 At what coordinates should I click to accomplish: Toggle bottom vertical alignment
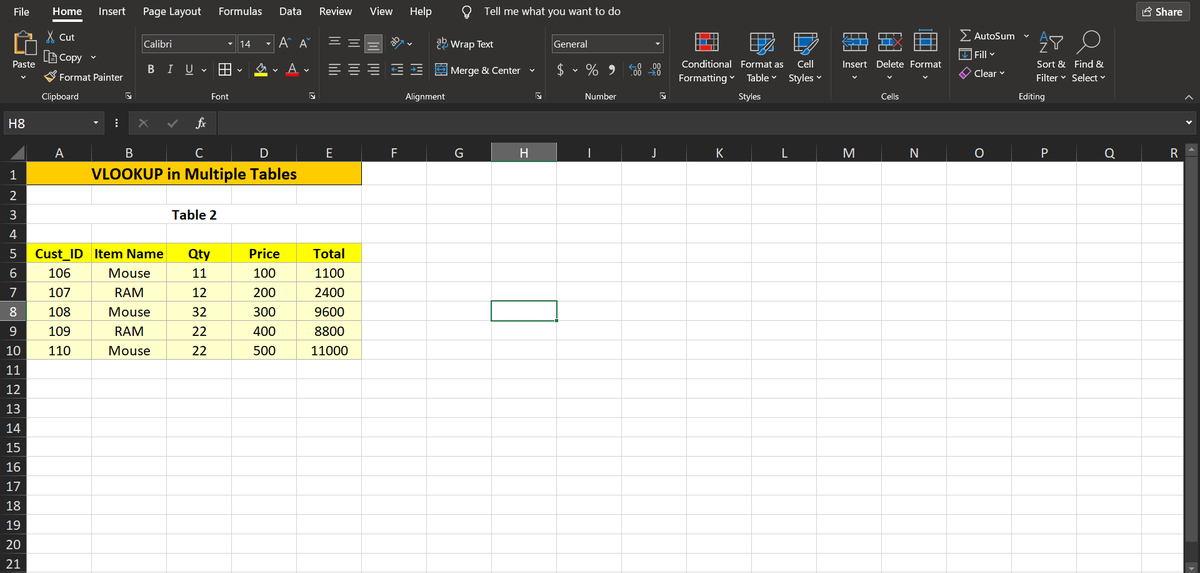coord(373,44)
